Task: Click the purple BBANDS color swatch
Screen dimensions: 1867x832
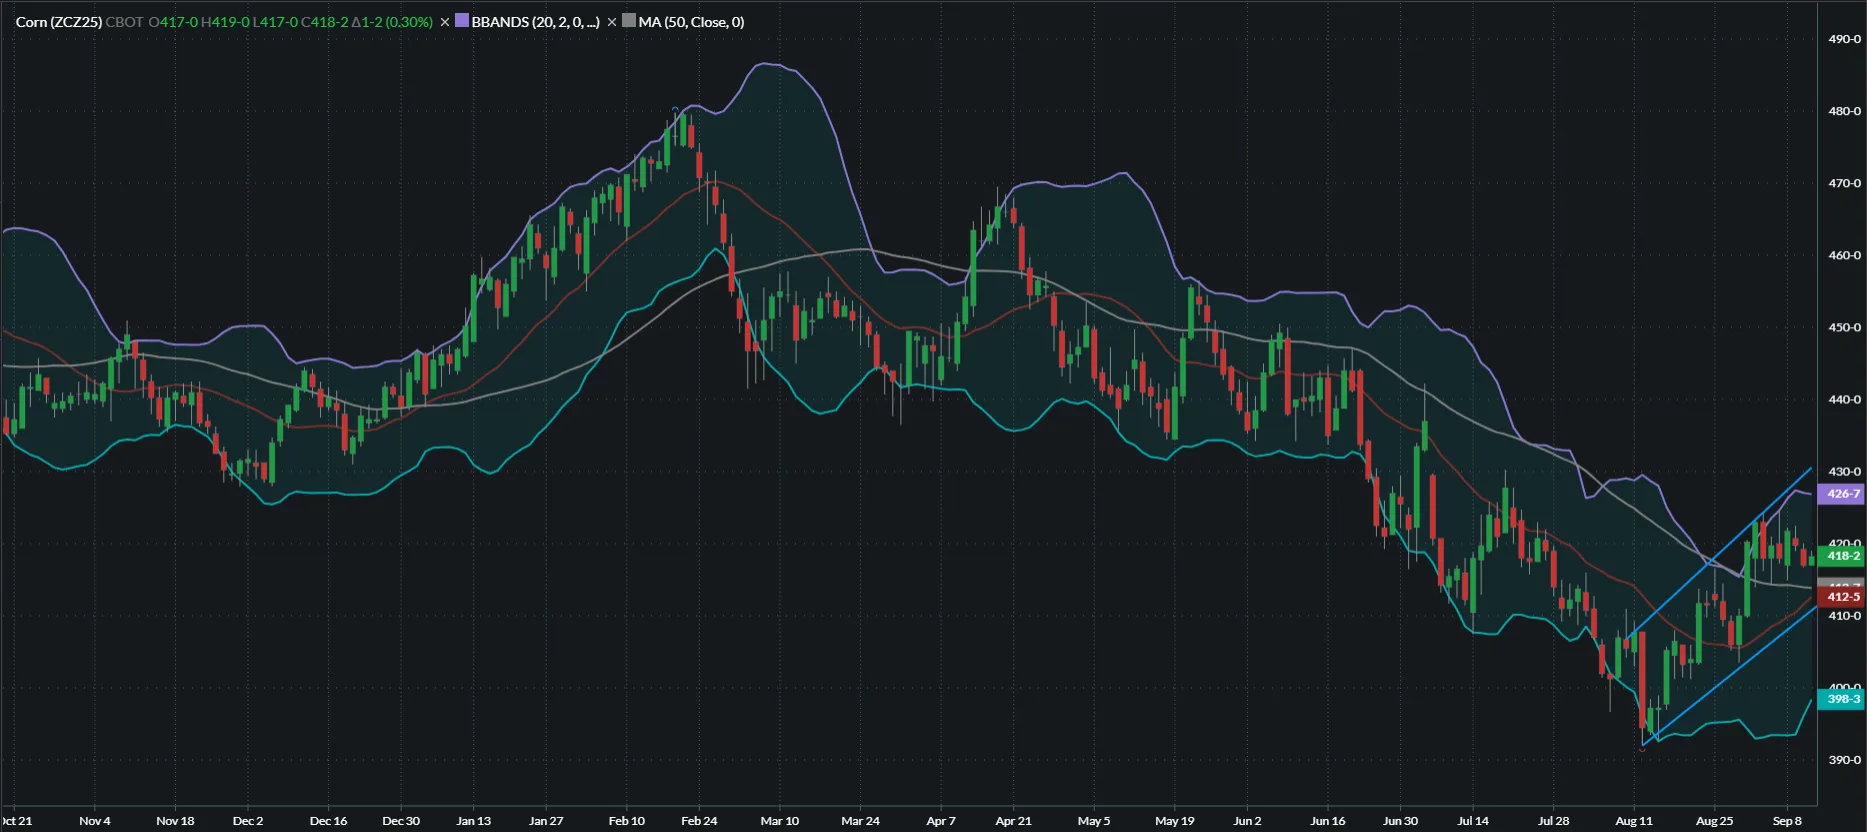Action: 462,21
